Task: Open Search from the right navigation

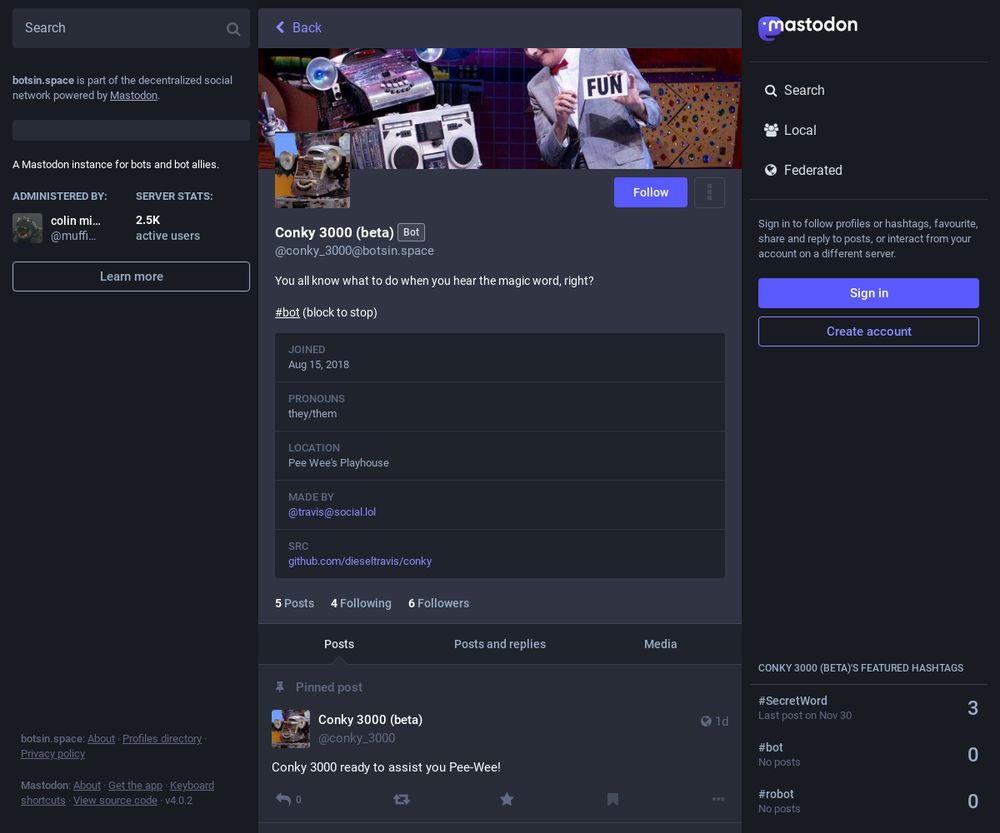Action: tap(794, 91)
